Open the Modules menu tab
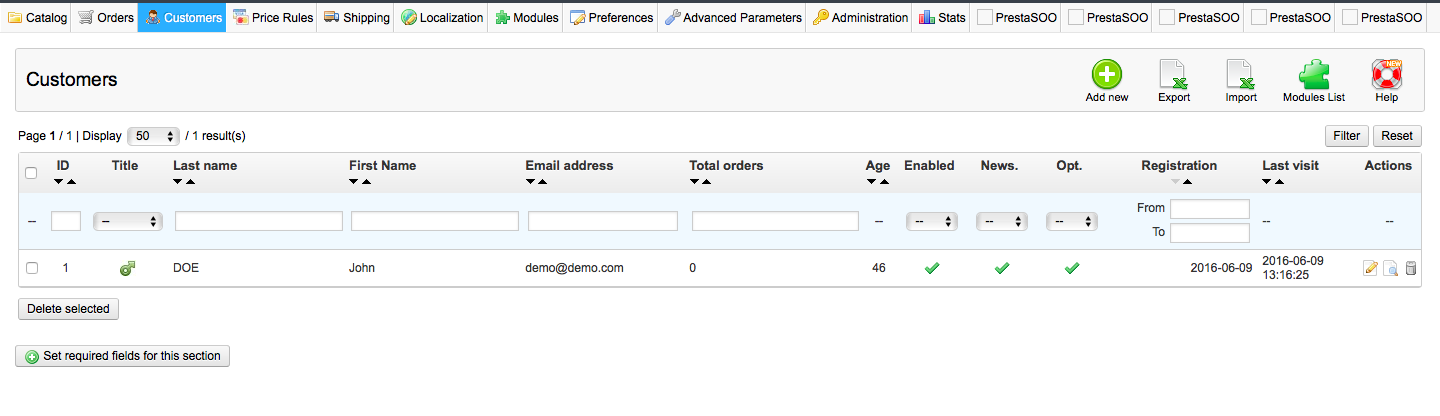 pos(526,17)
